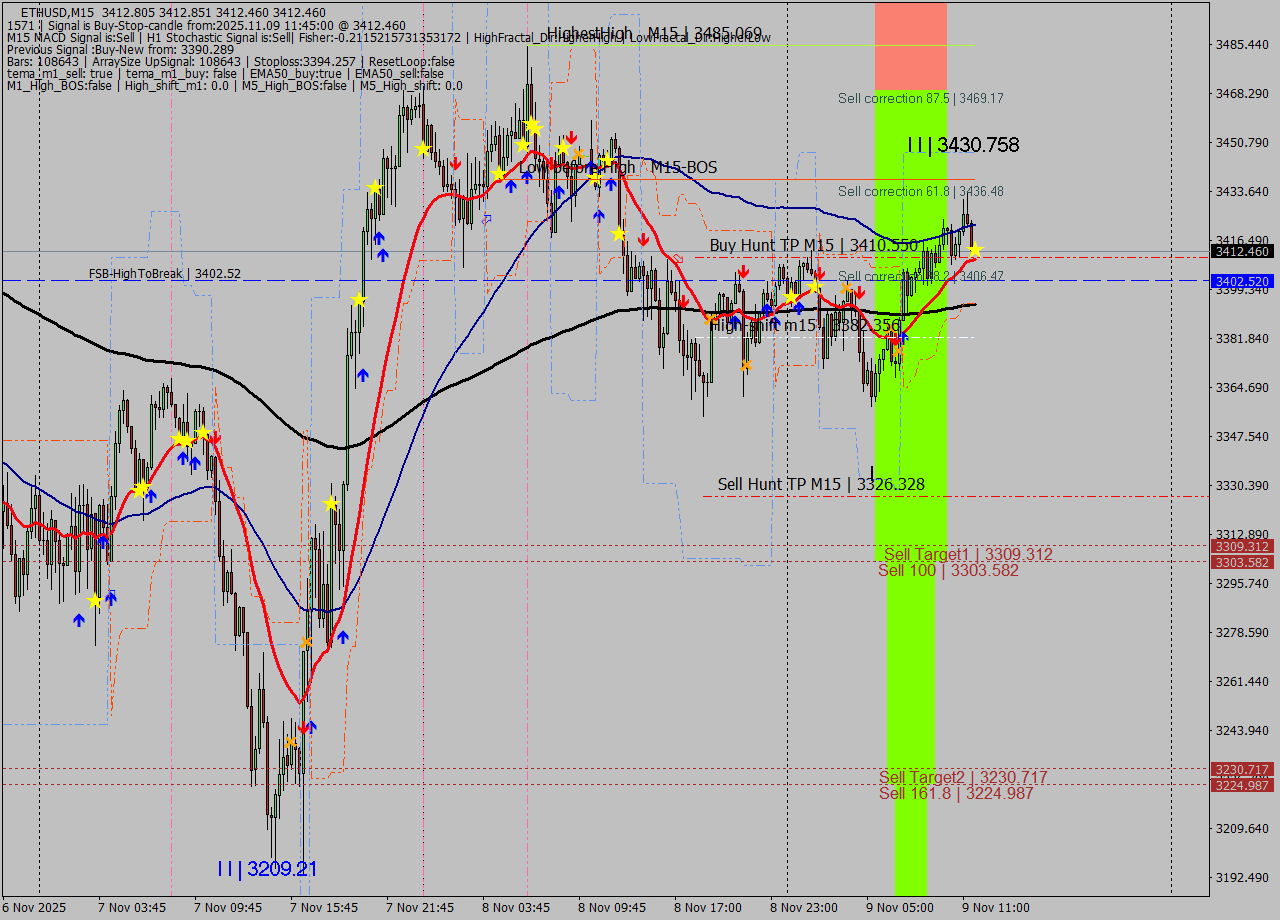Select the Sell Hunt TP M15 label

pyautogui.click(x=820, y=485)
